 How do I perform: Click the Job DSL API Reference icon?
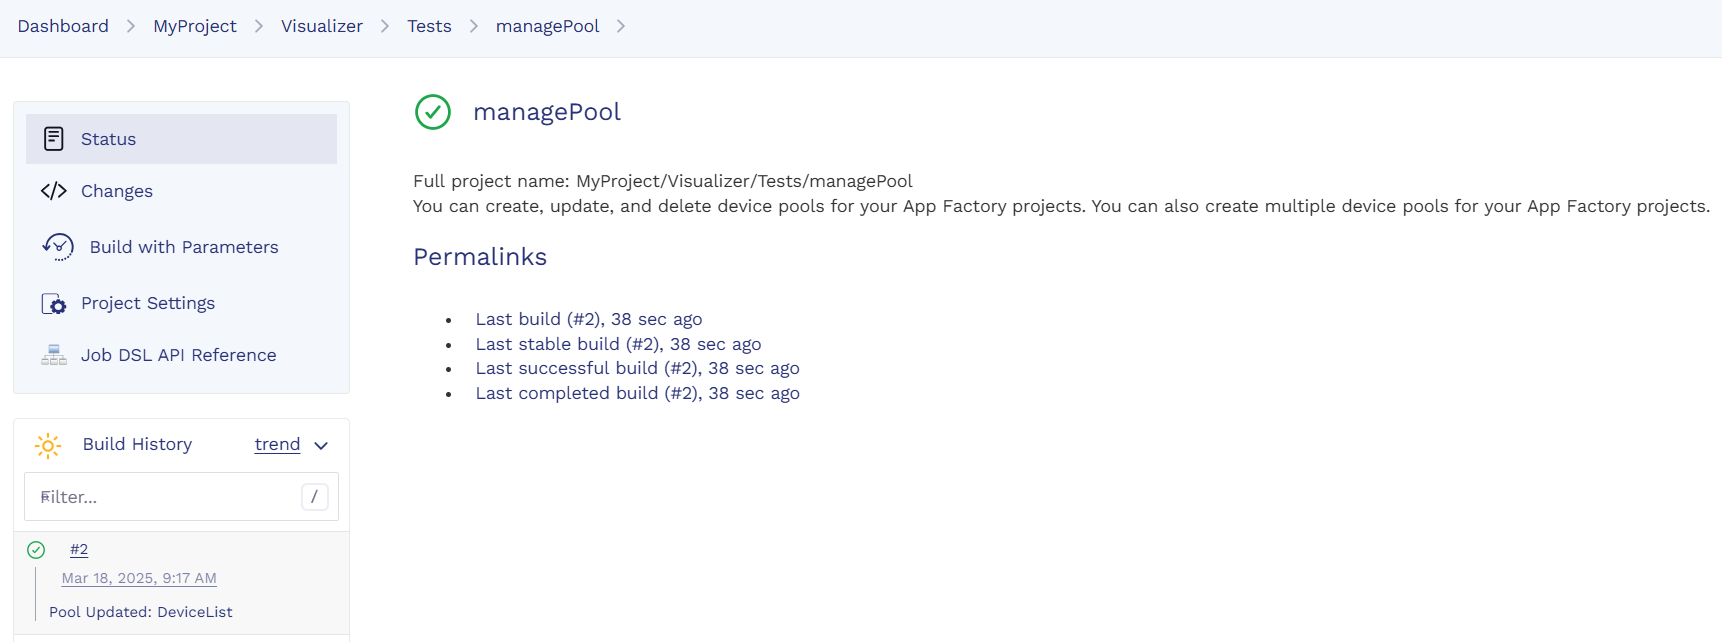(x=54, y=355)
